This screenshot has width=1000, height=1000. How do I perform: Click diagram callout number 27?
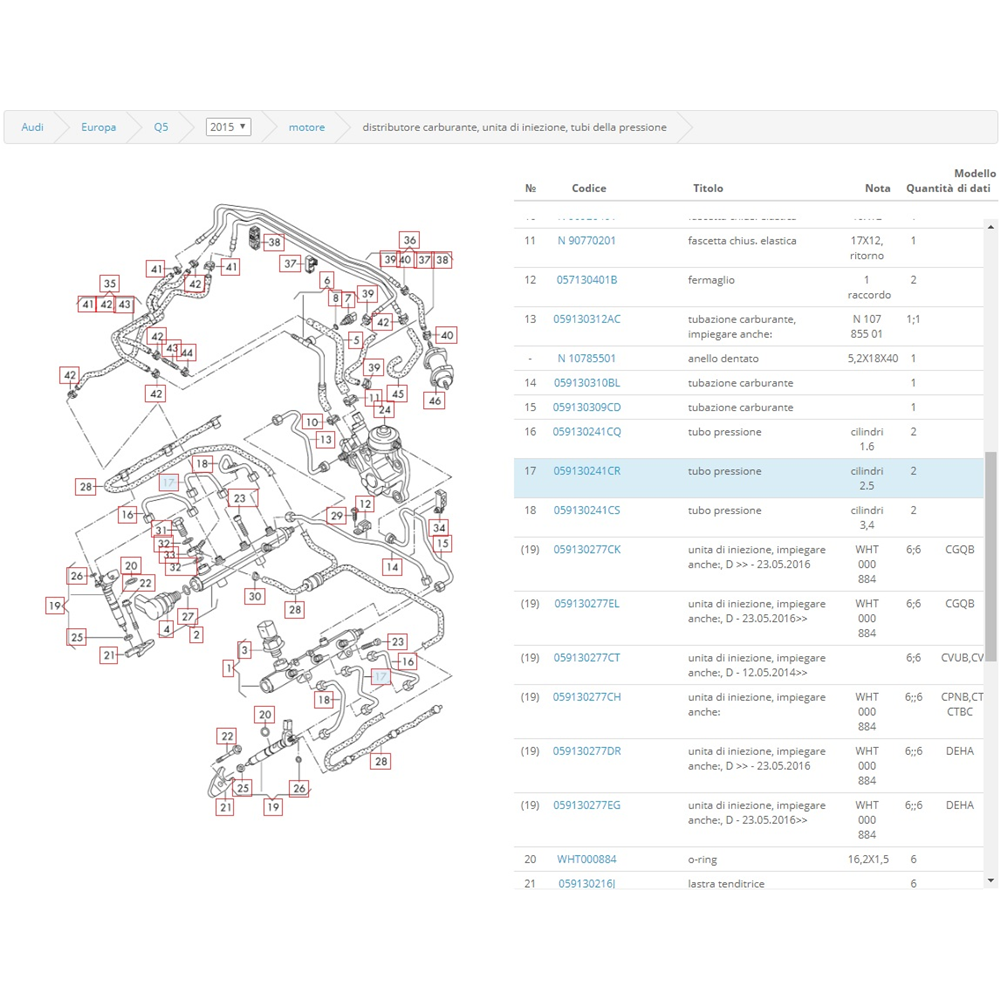click(188, 617)
